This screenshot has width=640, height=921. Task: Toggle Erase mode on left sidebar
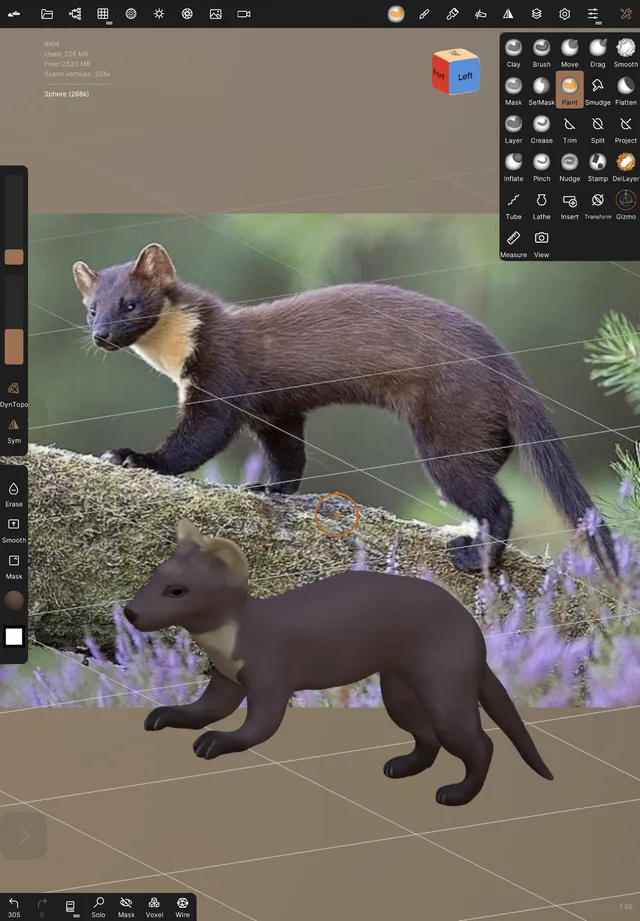tap(14, 494)
